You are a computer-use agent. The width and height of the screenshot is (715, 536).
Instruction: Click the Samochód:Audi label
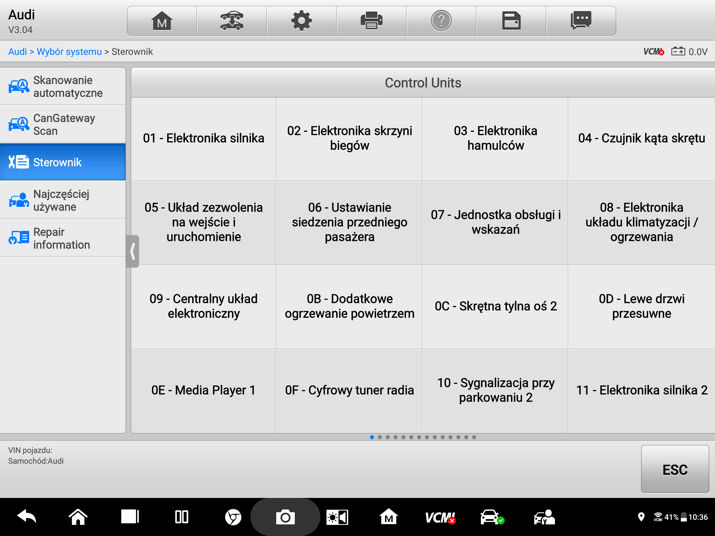[36, 461]
